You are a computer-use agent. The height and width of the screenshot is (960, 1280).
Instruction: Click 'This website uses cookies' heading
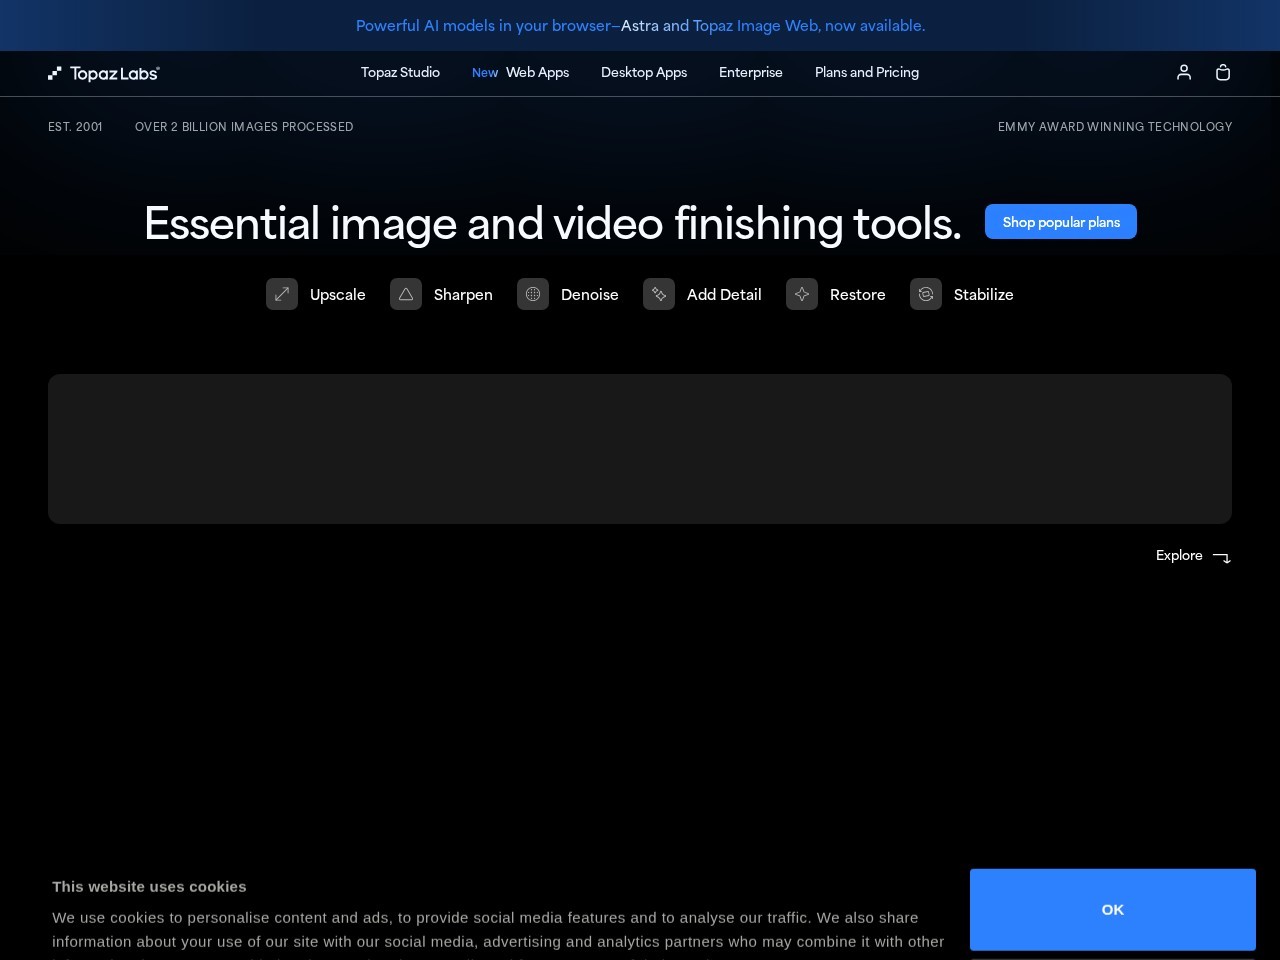pos(149,886)
